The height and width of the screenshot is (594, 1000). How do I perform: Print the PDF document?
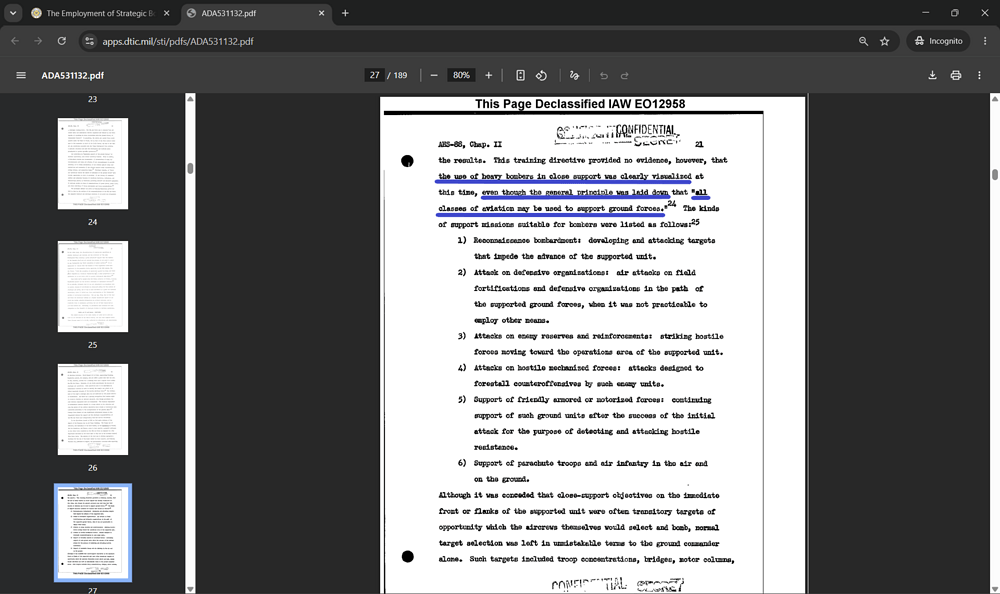click(956, 75)
